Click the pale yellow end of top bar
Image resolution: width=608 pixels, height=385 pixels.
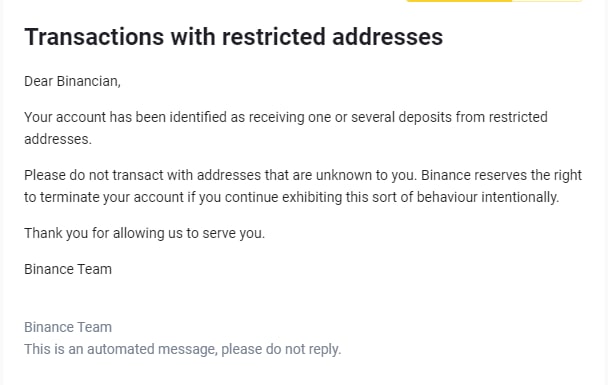(x=548, y=1)
